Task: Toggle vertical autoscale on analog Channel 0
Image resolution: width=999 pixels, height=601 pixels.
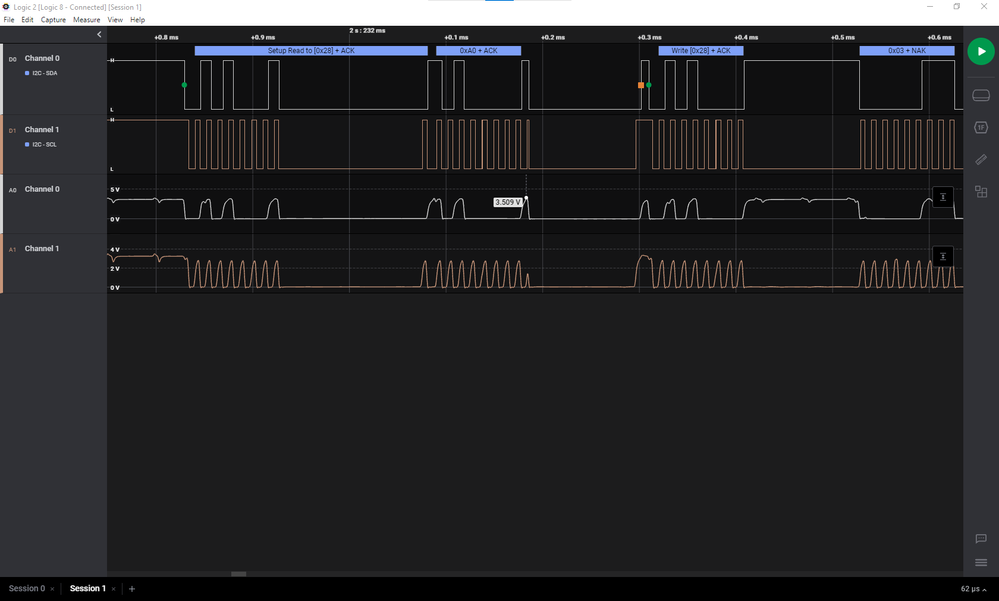Action: click(x=943, y=197)
